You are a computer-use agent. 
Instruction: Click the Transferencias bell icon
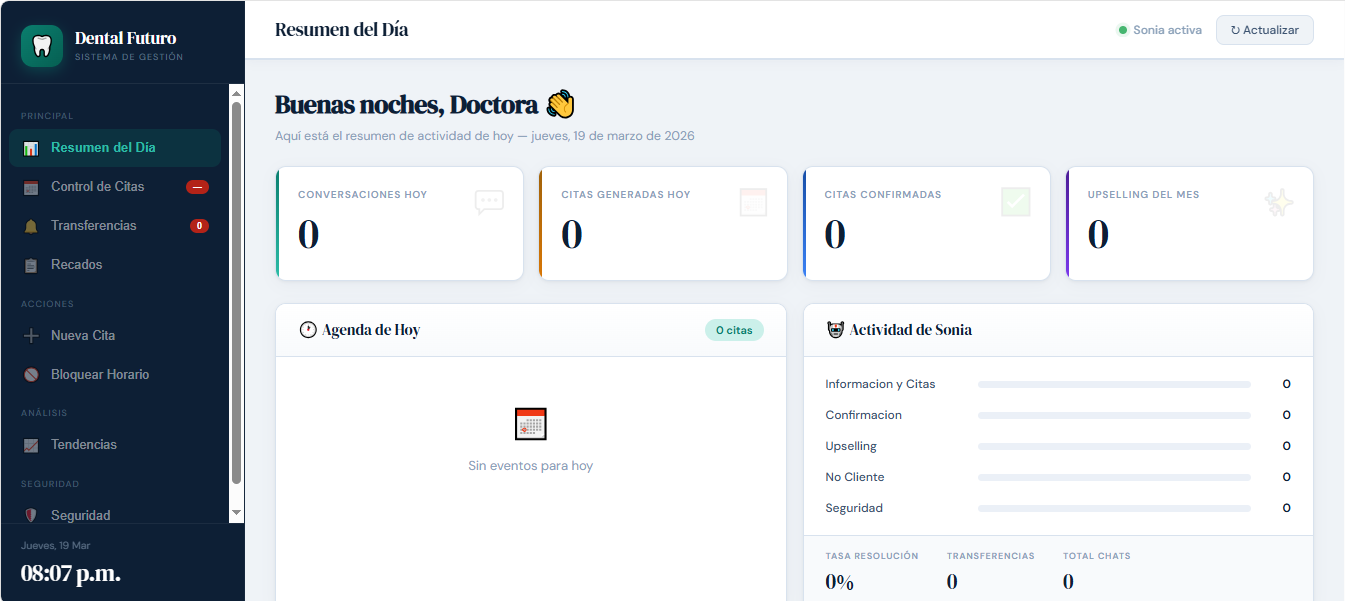[x=31, y=226]
